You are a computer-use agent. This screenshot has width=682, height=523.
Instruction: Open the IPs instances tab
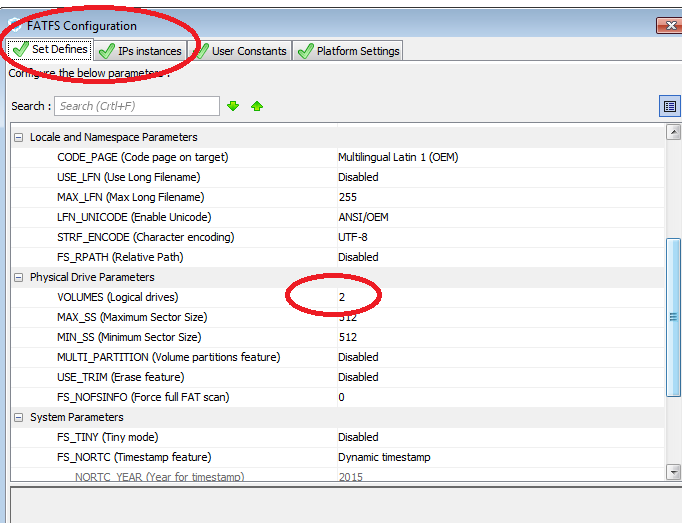click(140, 51)
